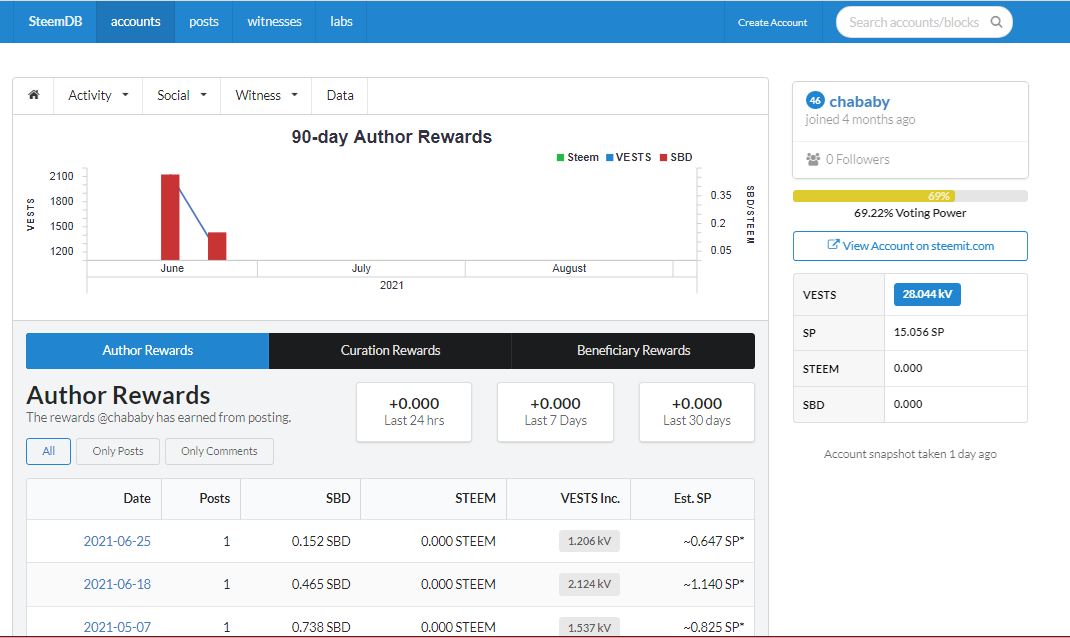Click the search magnifier icon
This screenshot has height=638, width=1070.
996,22
